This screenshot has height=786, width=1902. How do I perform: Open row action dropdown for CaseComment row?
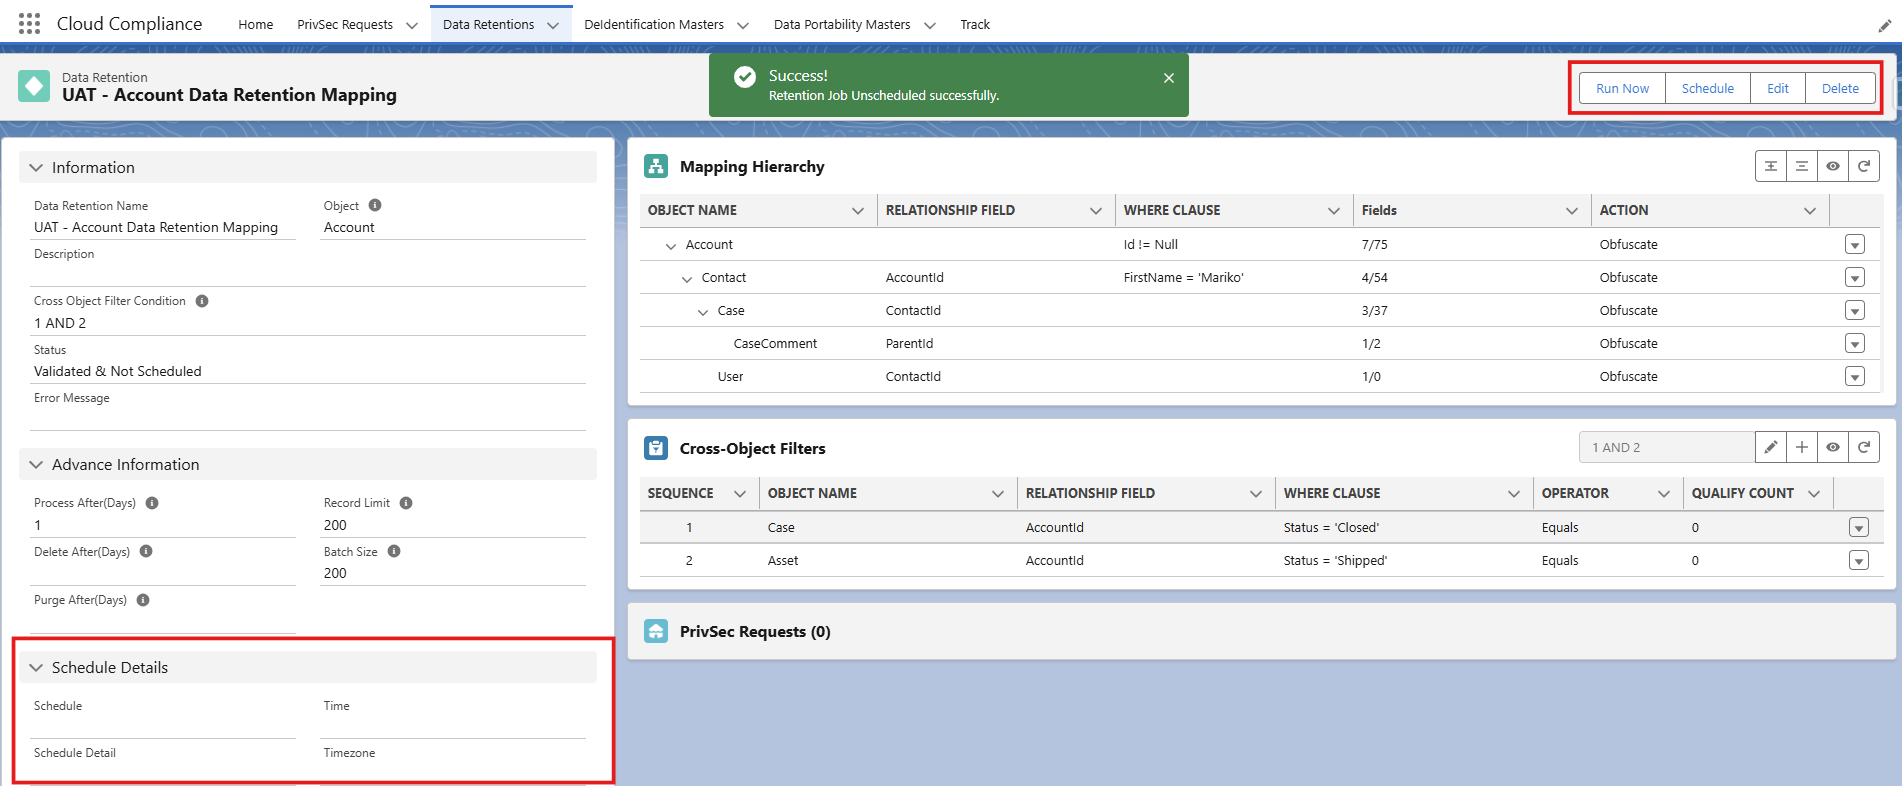[1854, 344]
